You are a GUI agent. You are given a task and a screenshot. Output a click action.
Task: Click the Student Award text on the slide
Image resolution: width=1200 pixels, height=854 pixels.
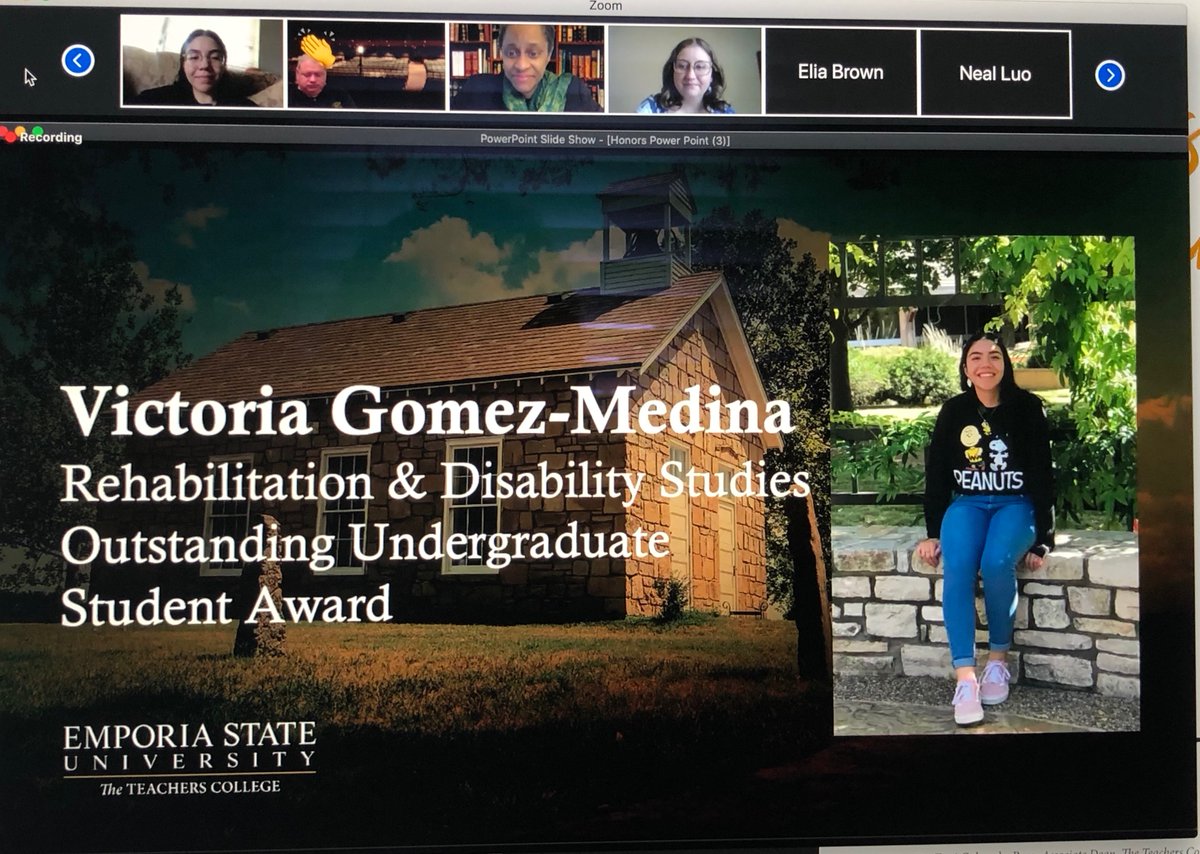(226, 605)
